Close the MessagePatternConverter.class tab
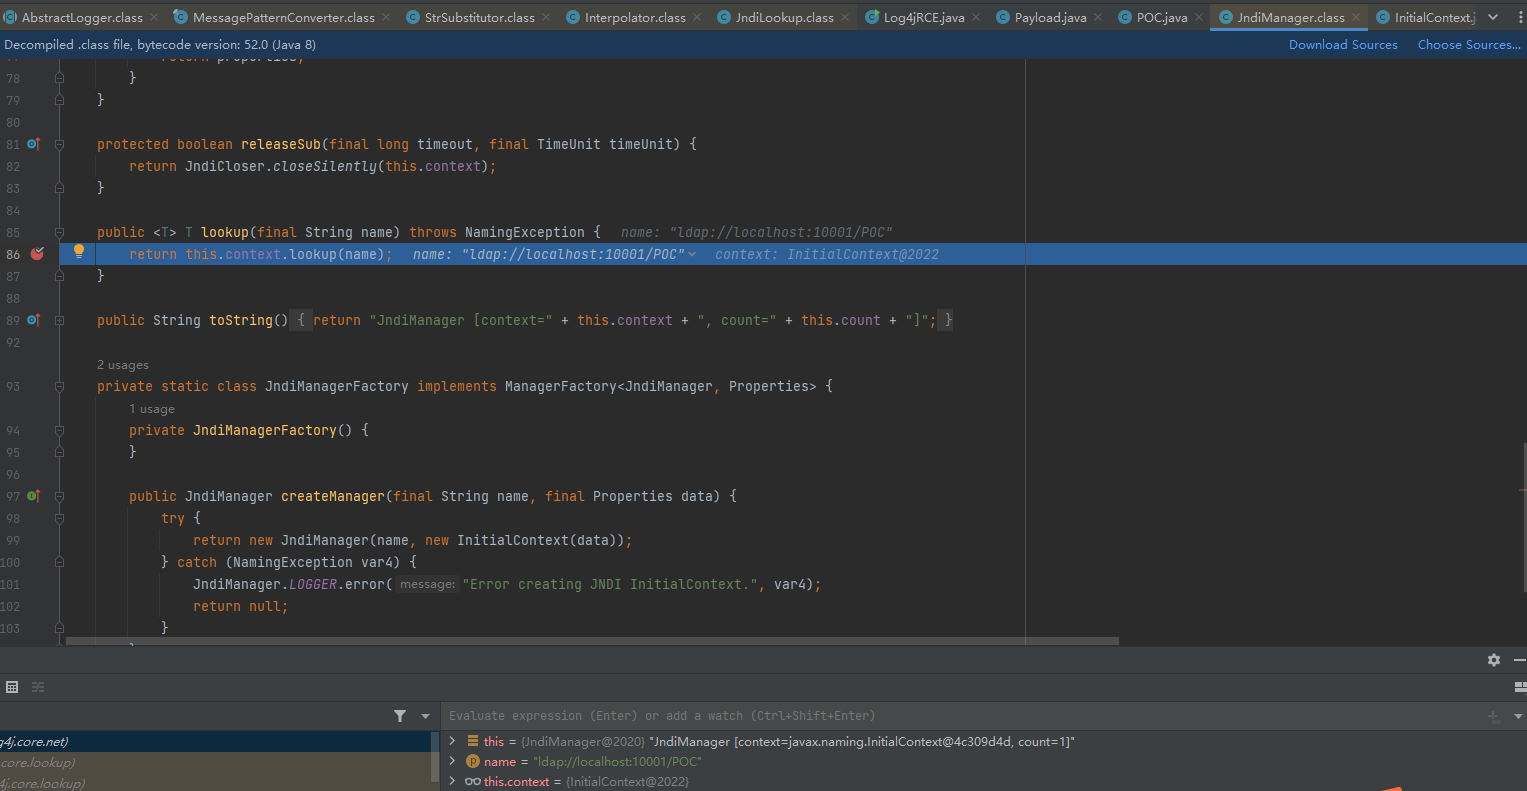1527x791 pixels. 386,17
